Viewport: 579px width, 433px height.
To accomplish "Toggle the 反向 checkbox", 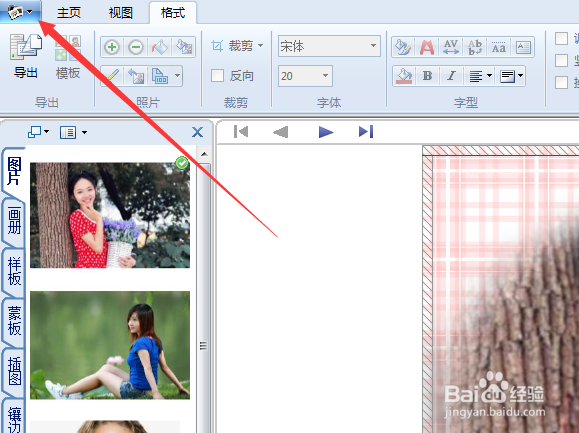I will 217,76.
